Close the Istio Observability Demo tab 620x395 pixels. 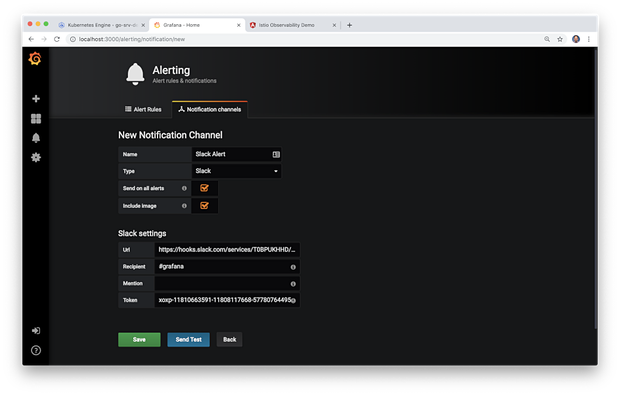point(334,25)
